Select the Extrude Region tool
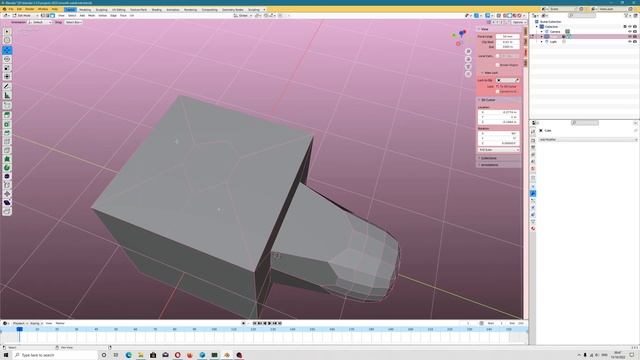The width and height of the screenshot is (640, 360). point(7,115)
